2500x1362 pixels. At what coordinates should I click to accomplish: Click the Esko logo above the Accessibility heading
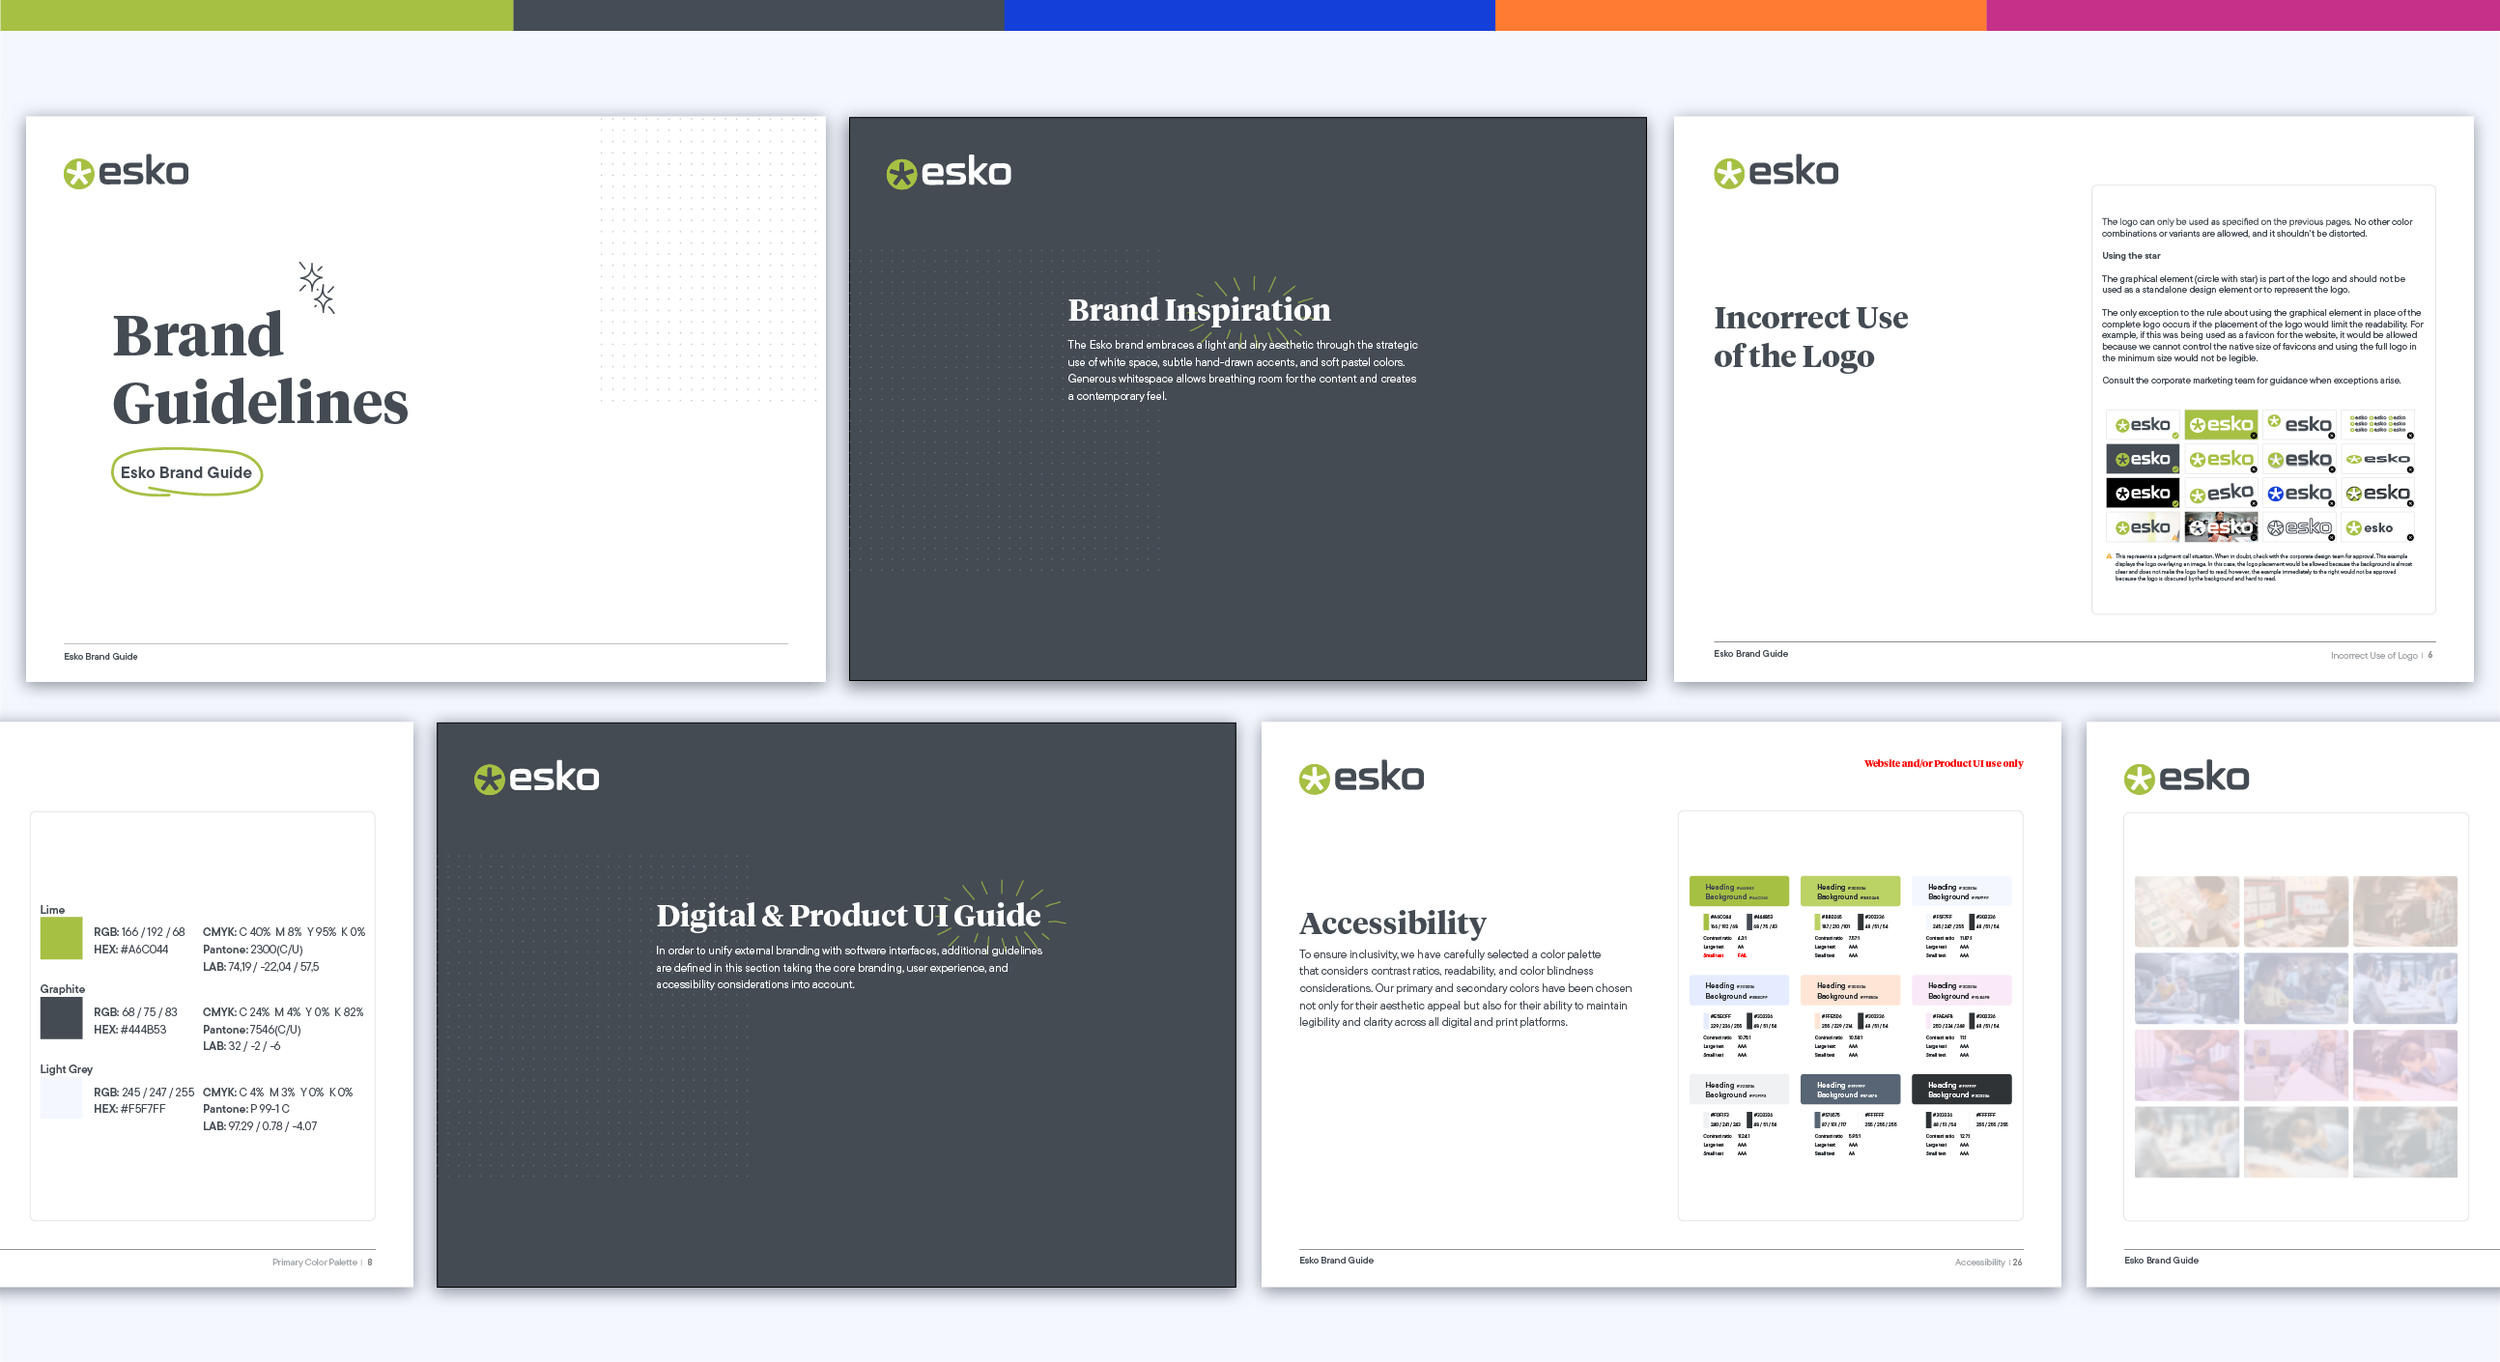1361,778
